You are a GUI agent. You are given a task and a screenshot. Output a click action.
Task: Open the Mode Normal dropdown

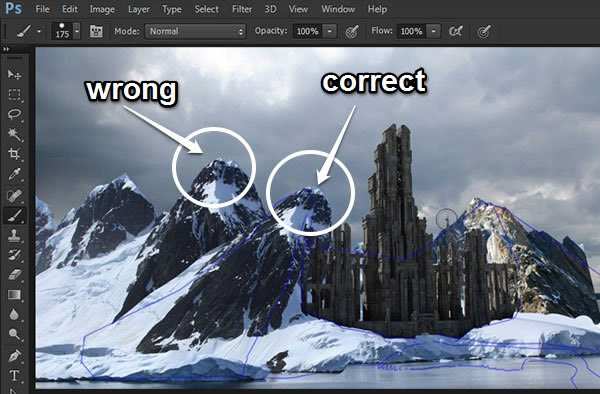click(195, 31)
